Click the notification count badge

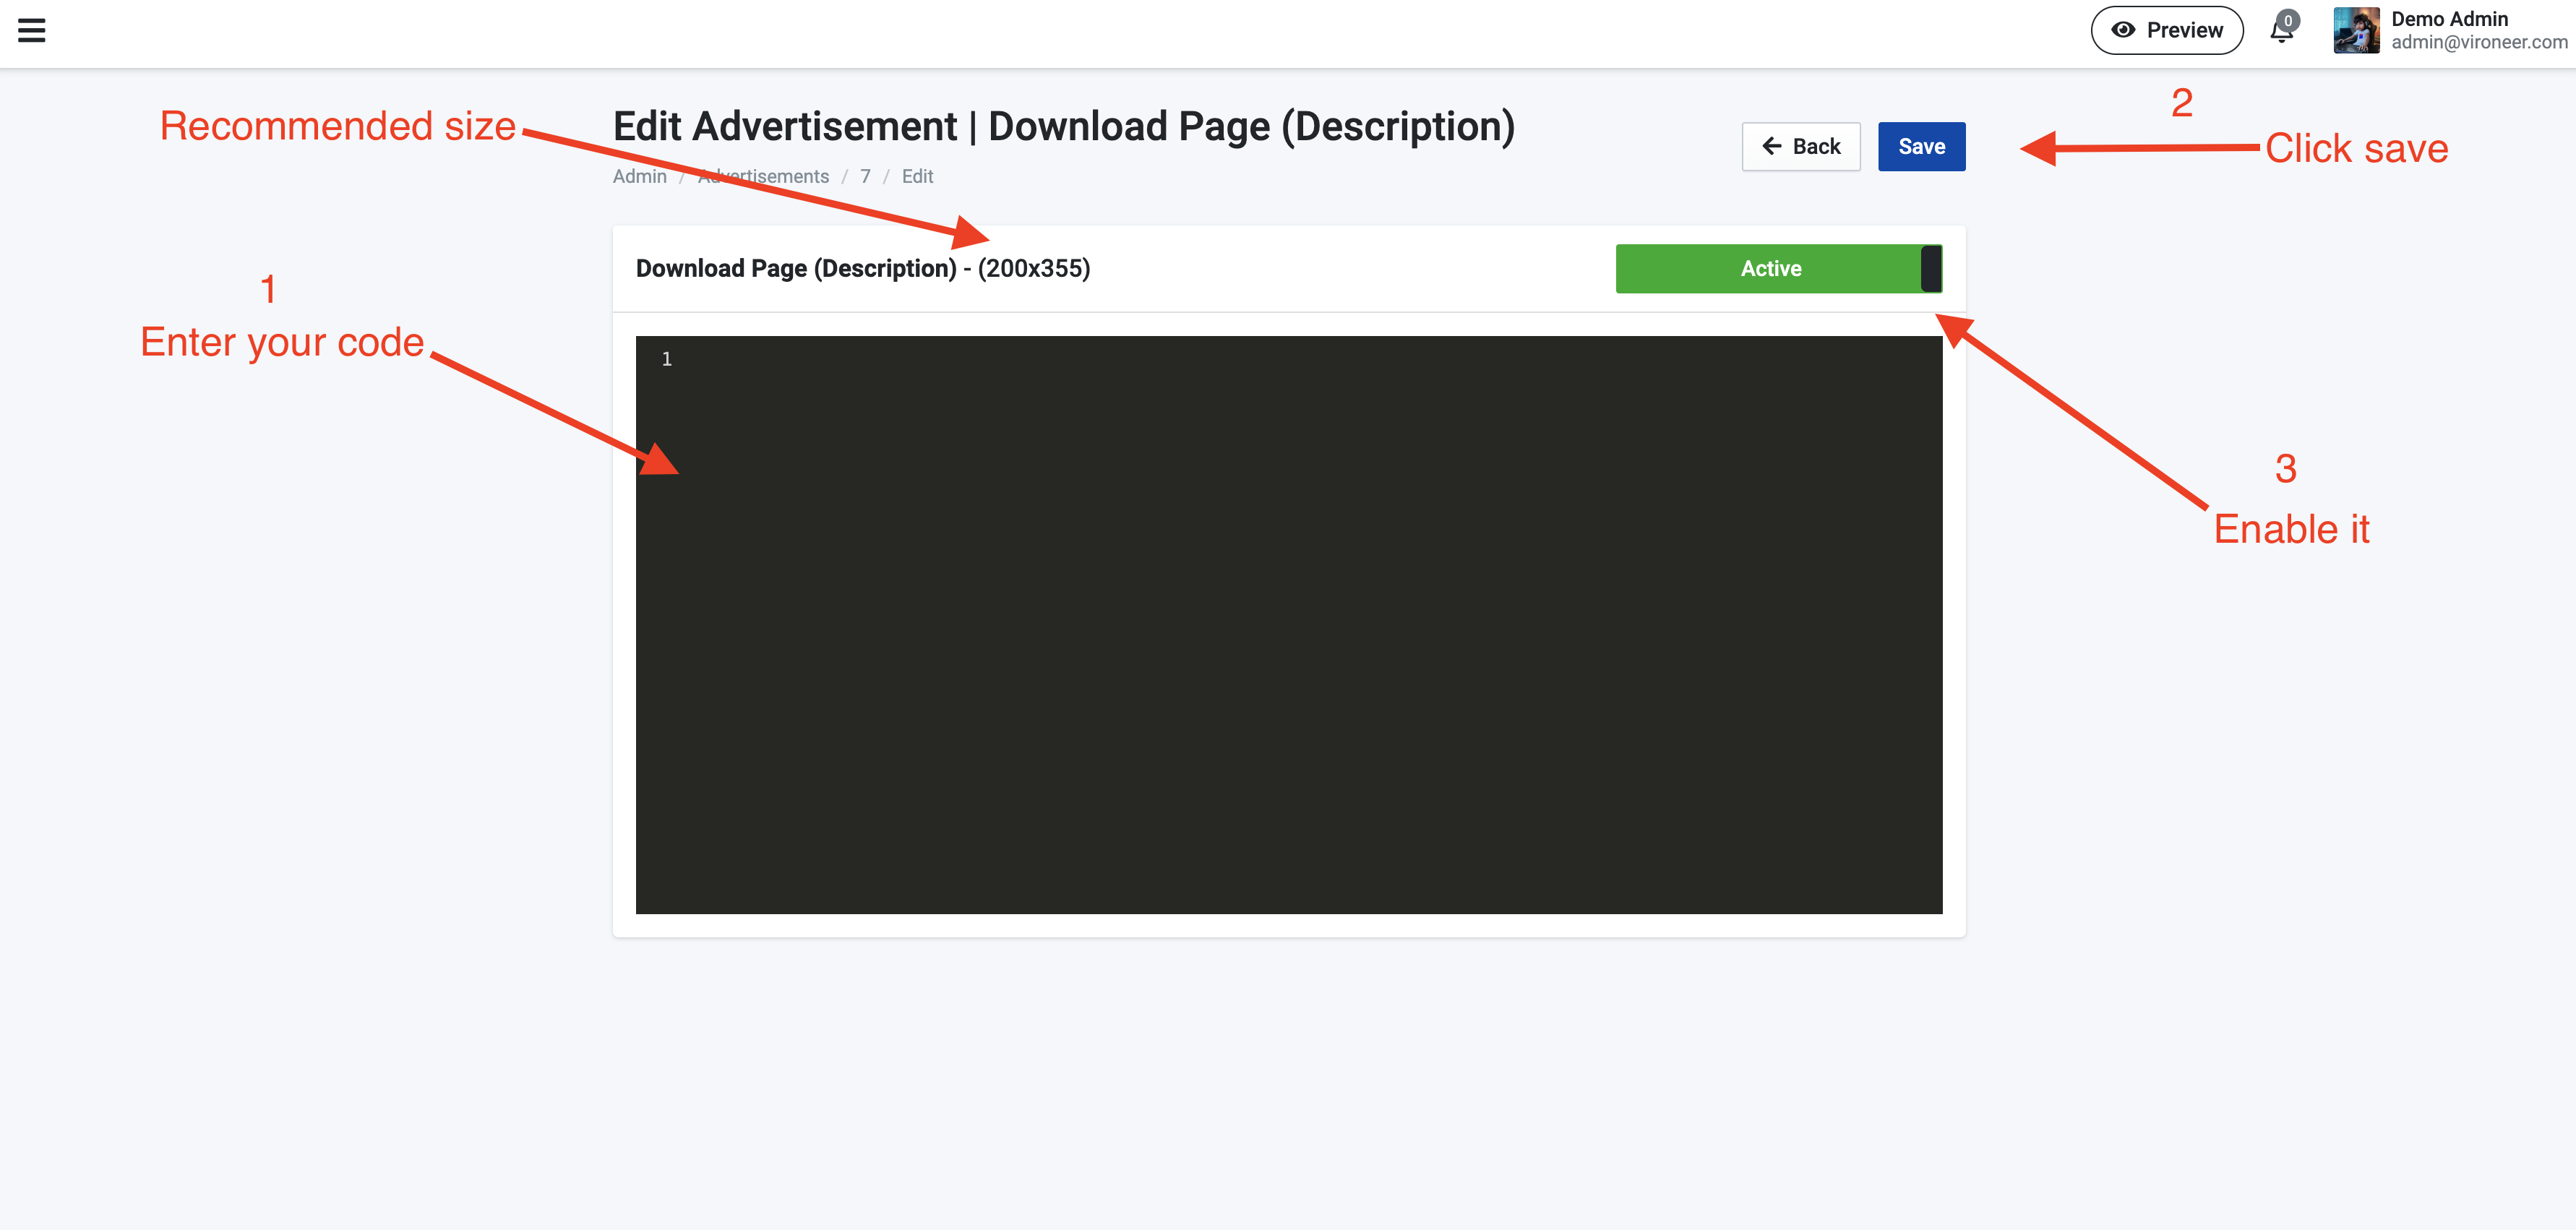(2288, 20)
